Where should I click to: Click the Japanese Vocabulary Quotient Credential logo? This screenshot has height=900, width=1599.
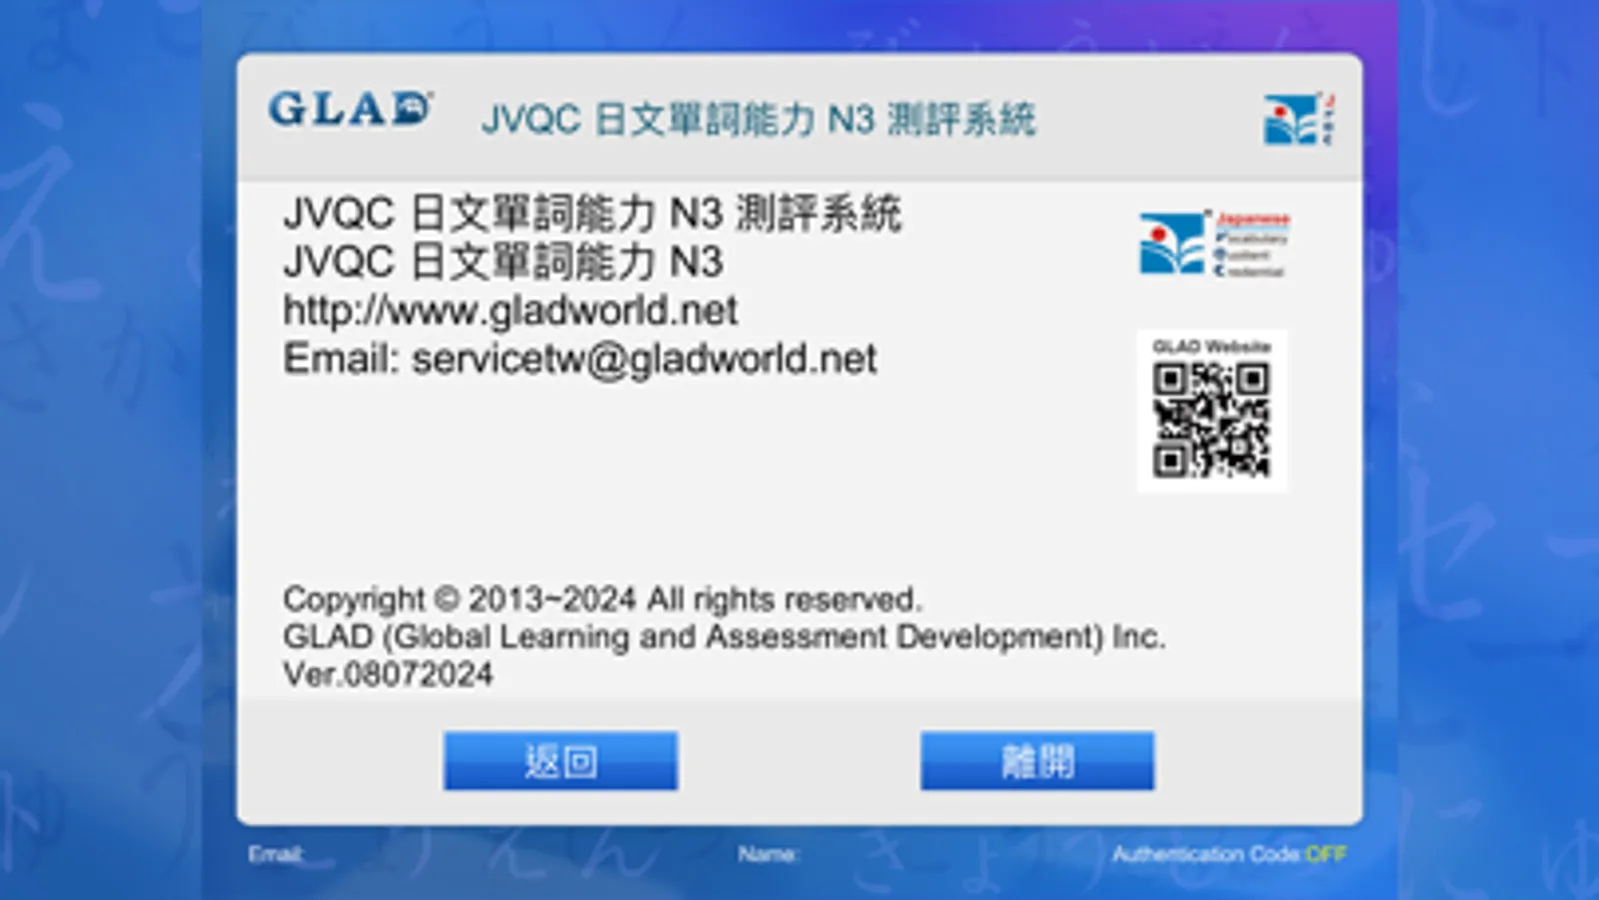[1214, 243]
